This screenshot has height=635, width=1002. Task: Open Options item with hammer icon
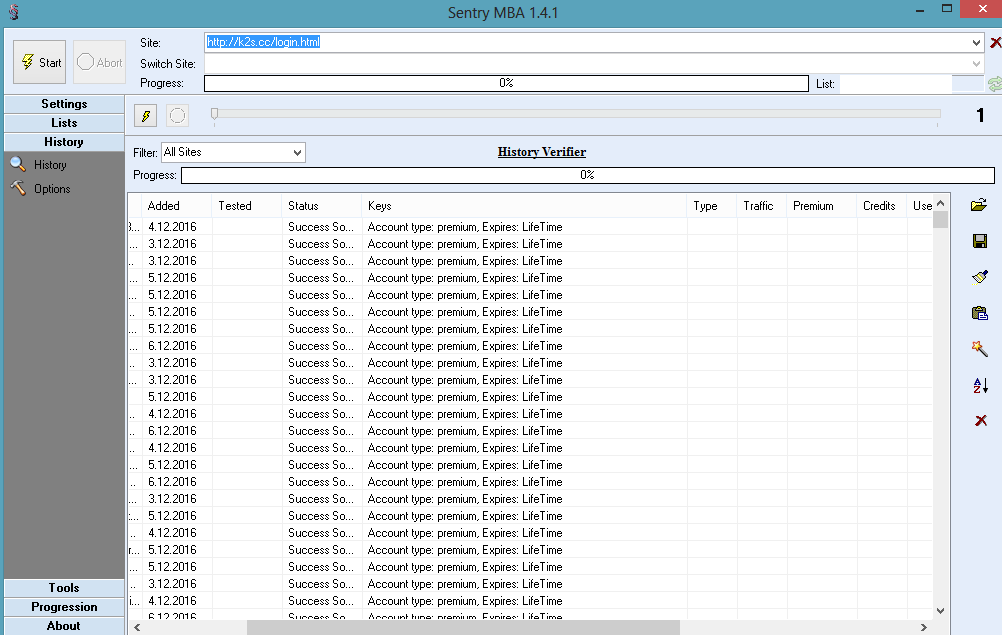point(40,188)
